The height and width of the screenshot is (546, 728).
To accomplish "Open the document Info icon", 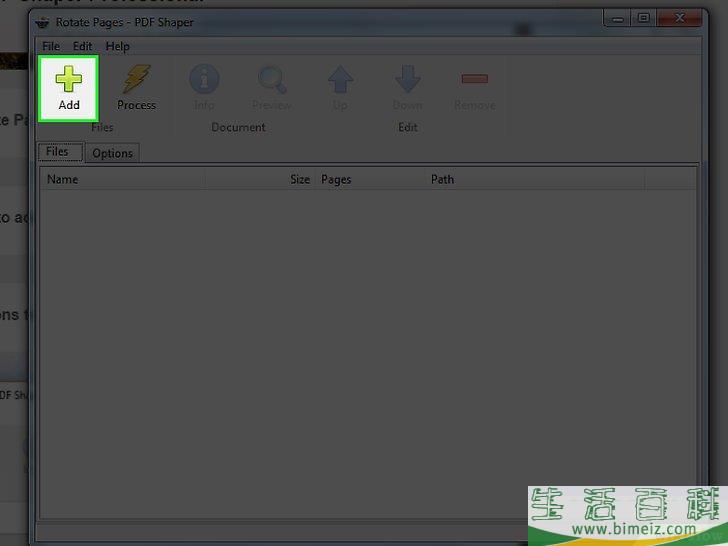I will click(204, 79).
